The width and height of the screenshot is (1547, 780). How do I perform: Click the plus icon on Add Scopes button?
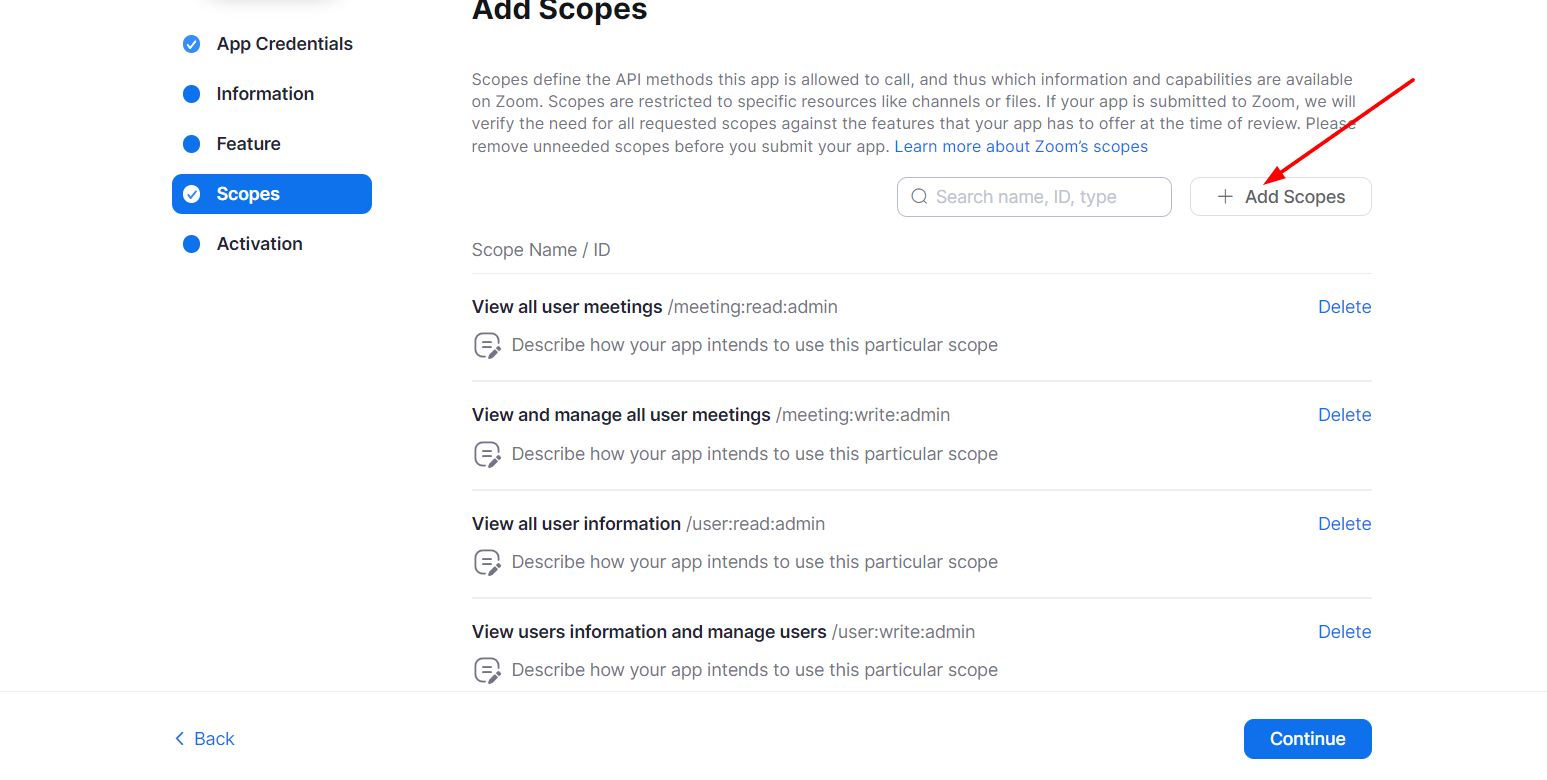[x=1225, y=196]
